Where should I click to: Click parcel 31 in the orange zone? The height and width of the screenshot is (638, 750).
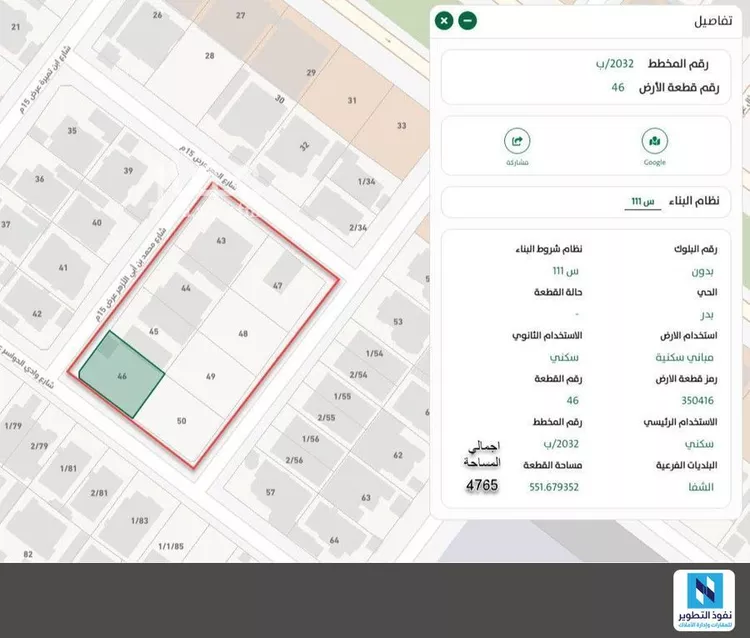352,100
